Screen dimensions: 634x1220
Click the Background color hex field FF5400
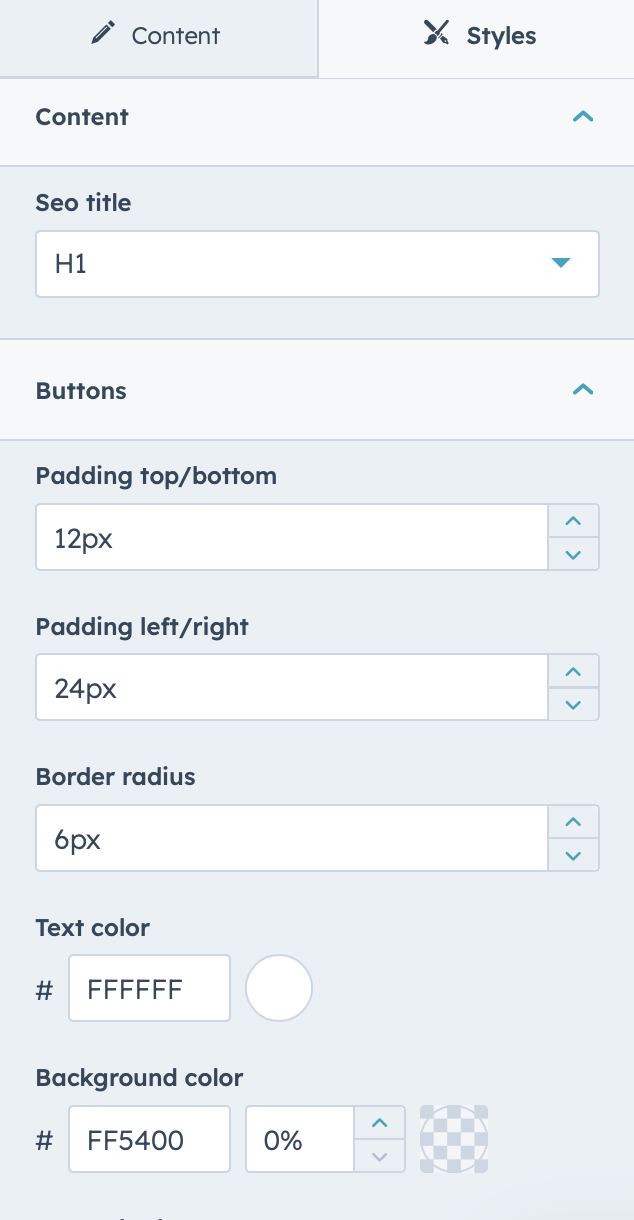tap(149, 1139)
